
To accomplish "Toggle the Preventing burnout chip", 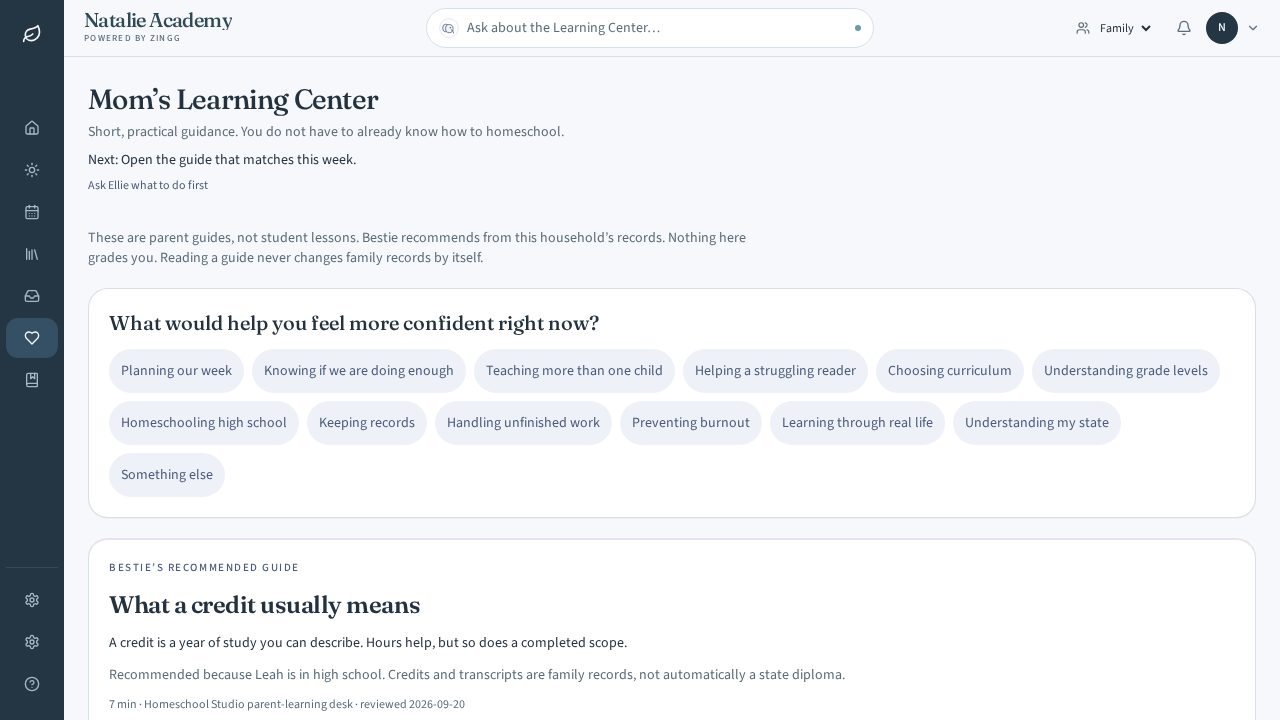I will tap(691, 423).
